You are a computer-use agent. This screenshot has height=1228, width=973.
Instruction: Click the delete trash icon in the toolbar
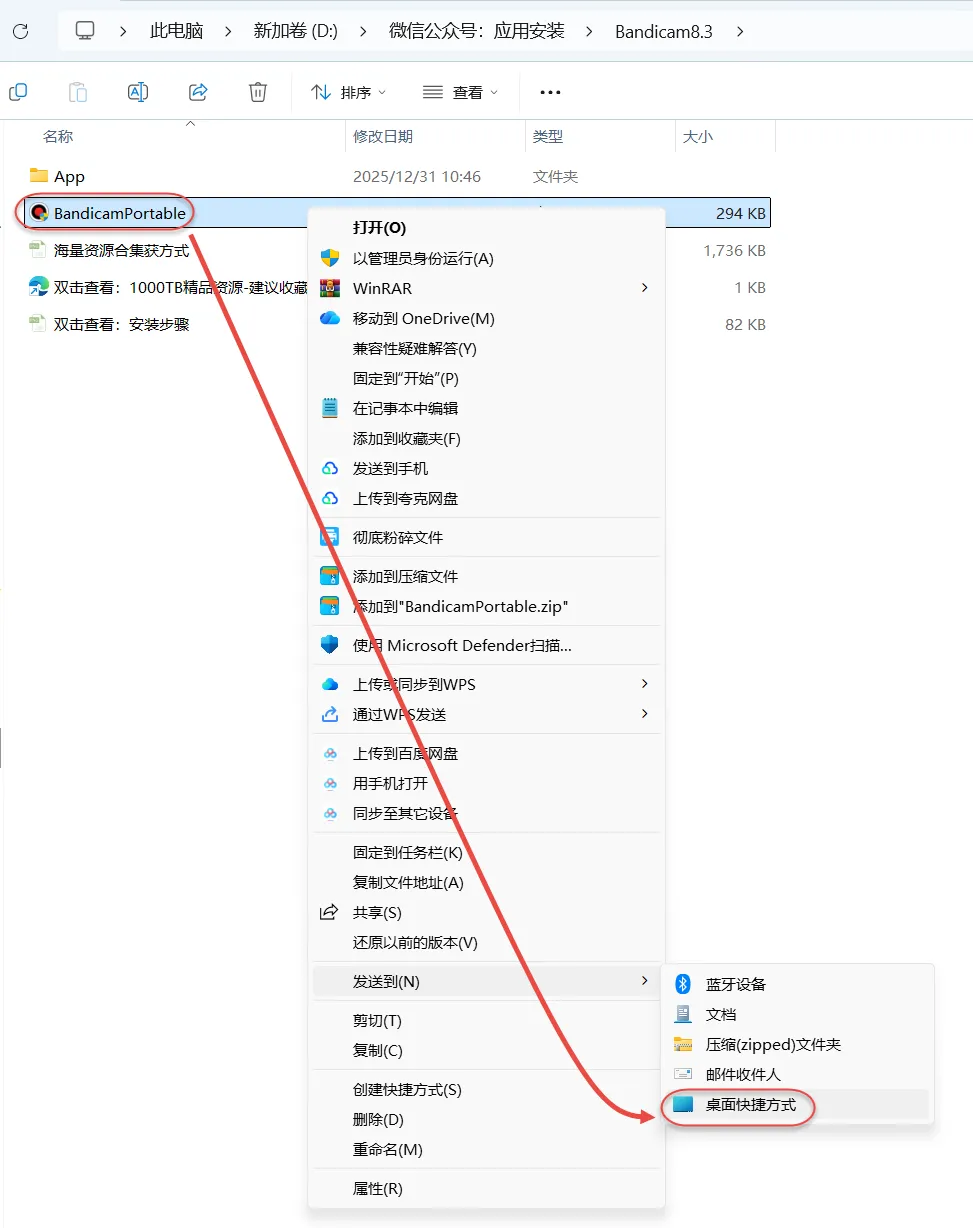tap(257, 92)
